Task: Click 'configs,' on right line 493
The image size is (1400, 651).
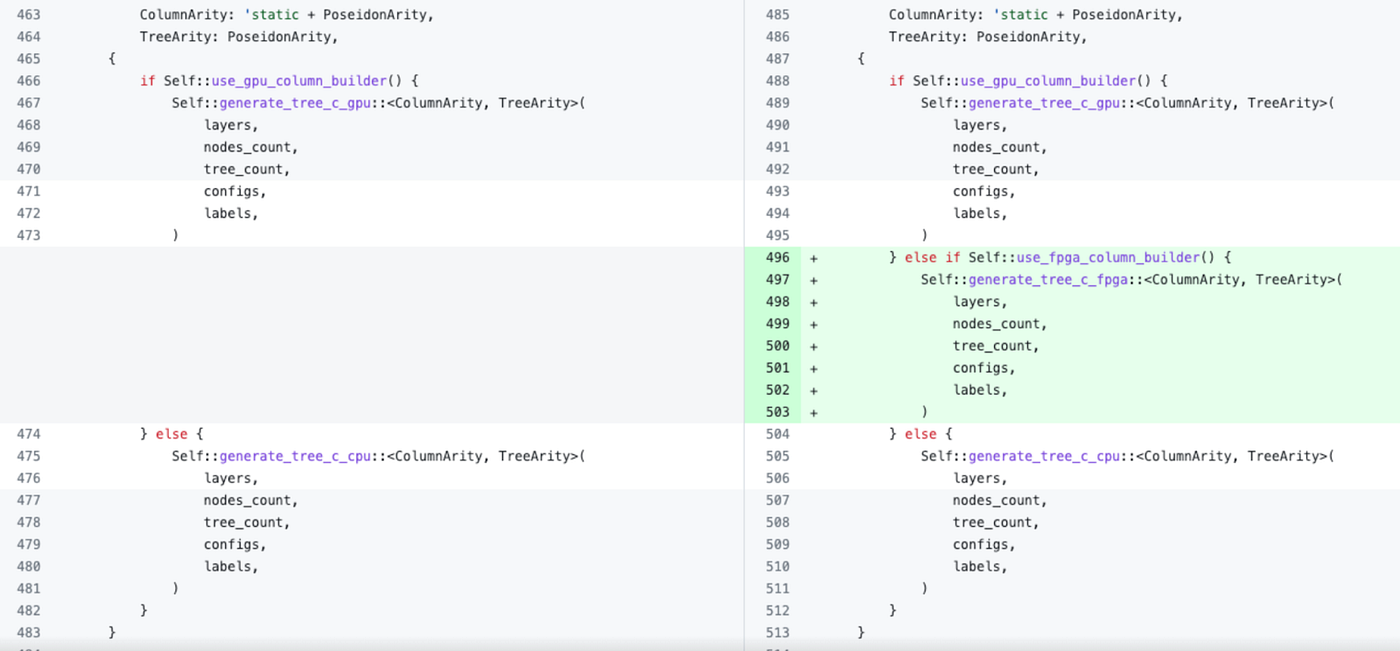Action: 984,191
